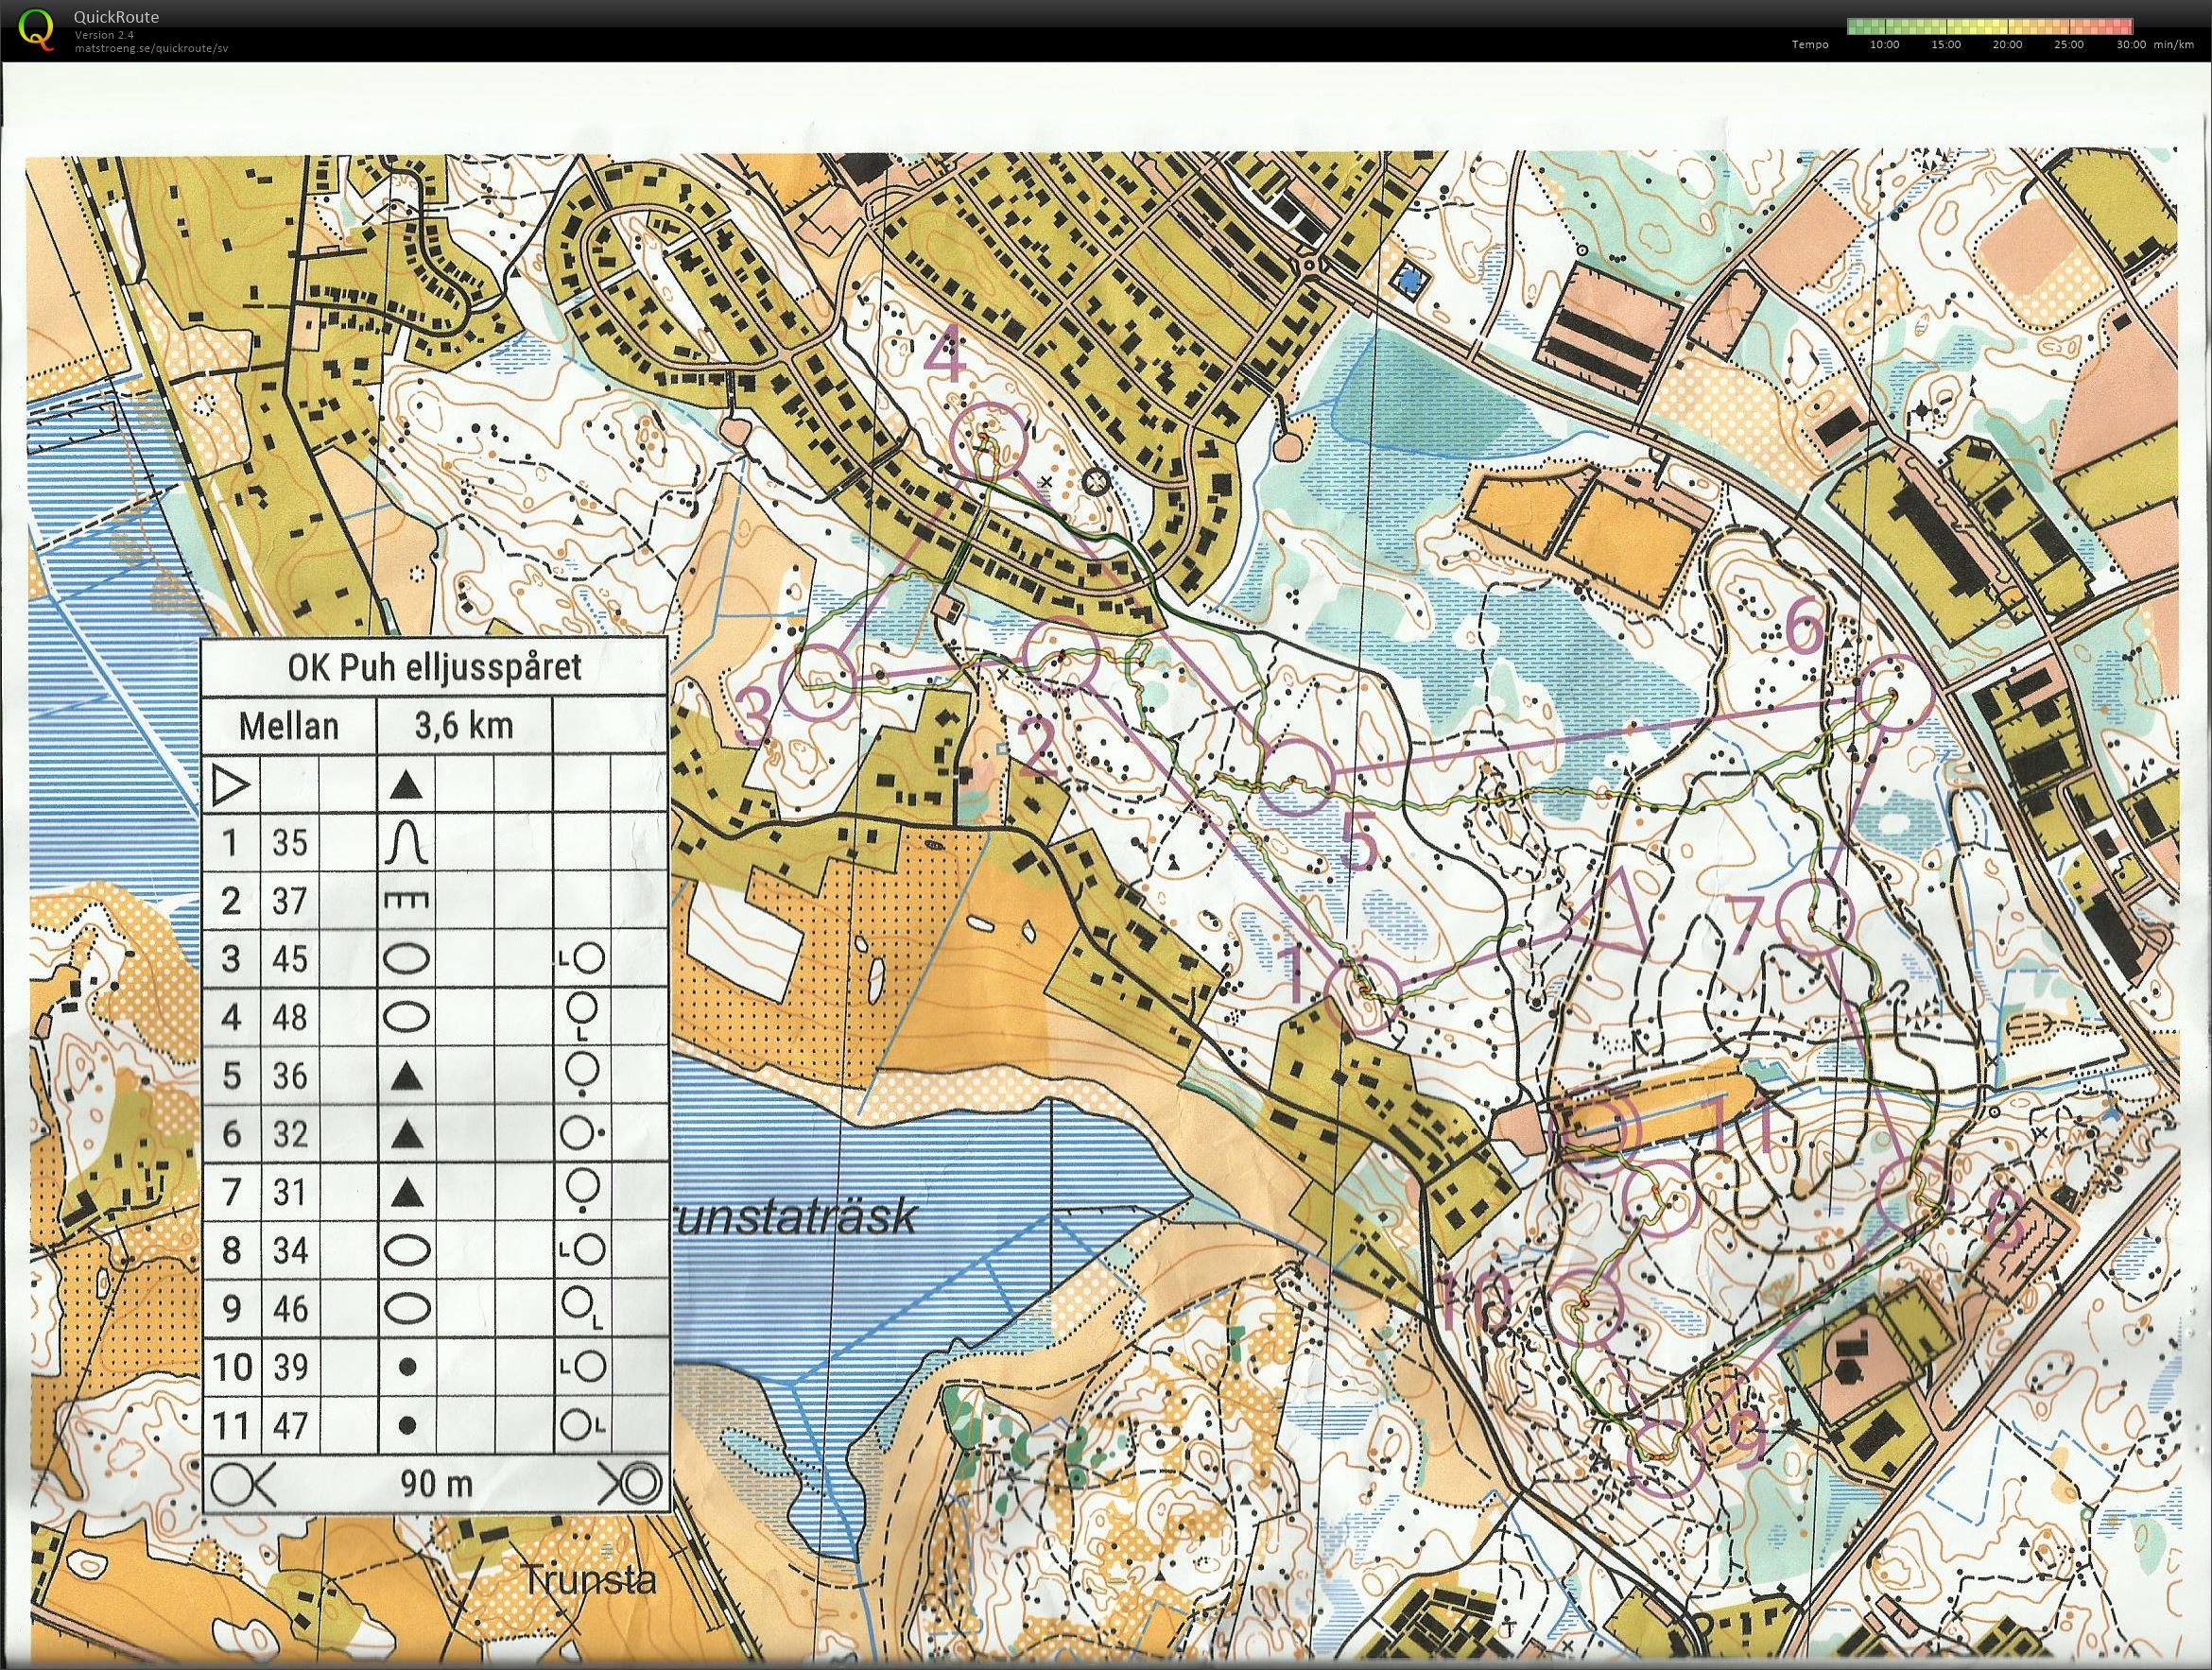Click the QuickRoute title text
Screen dimensions: 2212x1670
[x=116, y=17]
